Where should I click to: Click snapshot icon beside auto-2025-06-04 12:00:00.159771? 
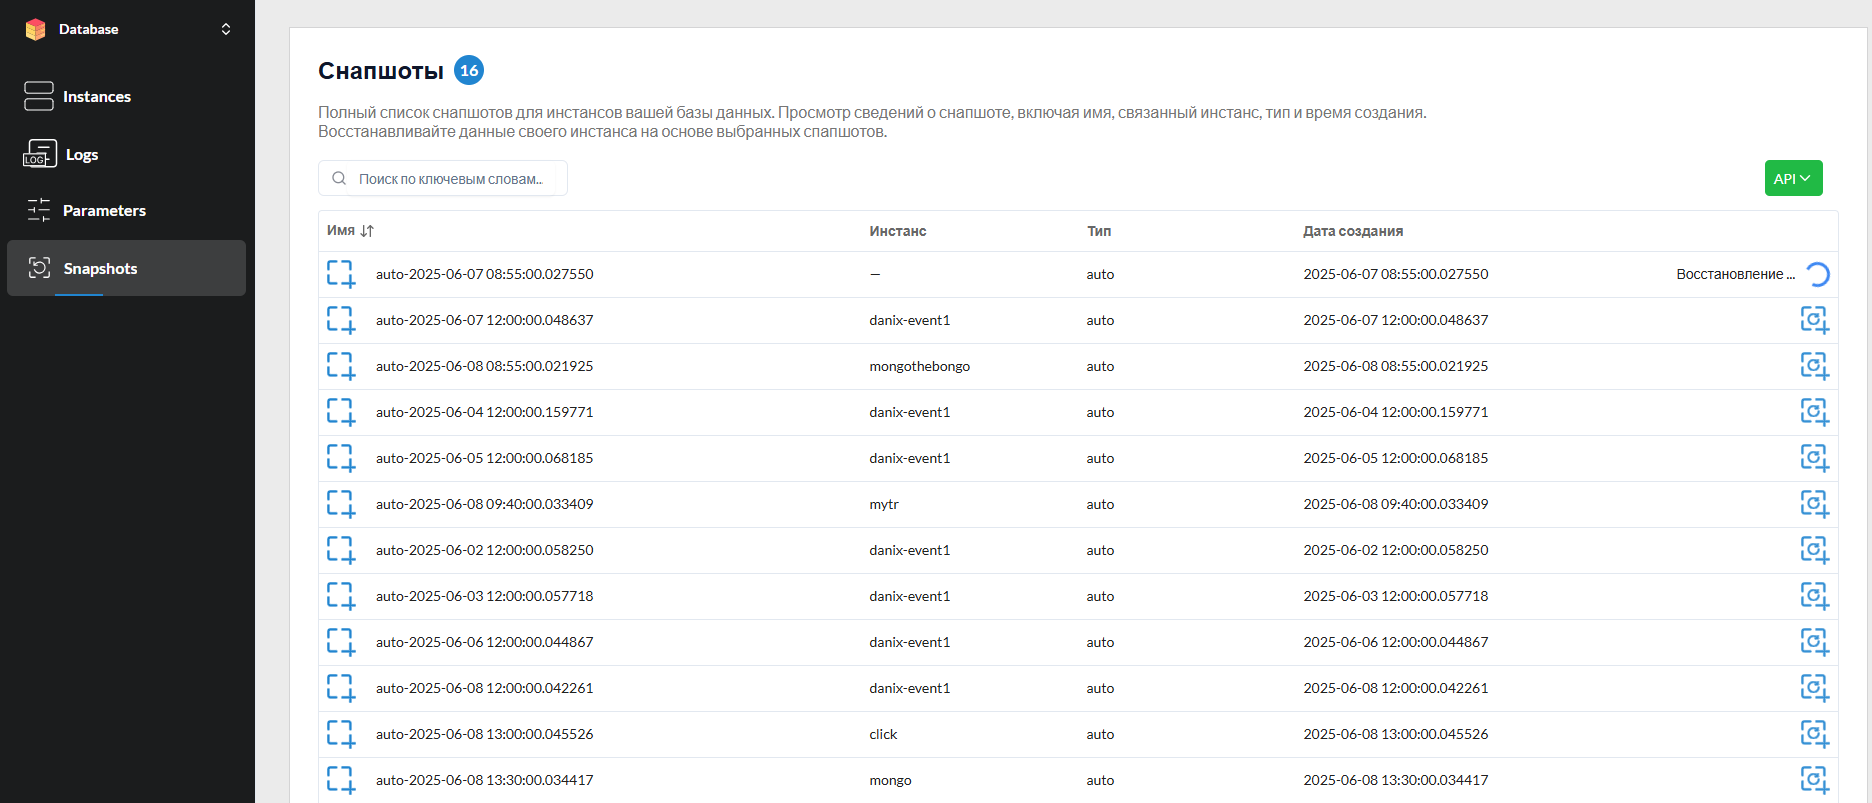pos(341,412)
